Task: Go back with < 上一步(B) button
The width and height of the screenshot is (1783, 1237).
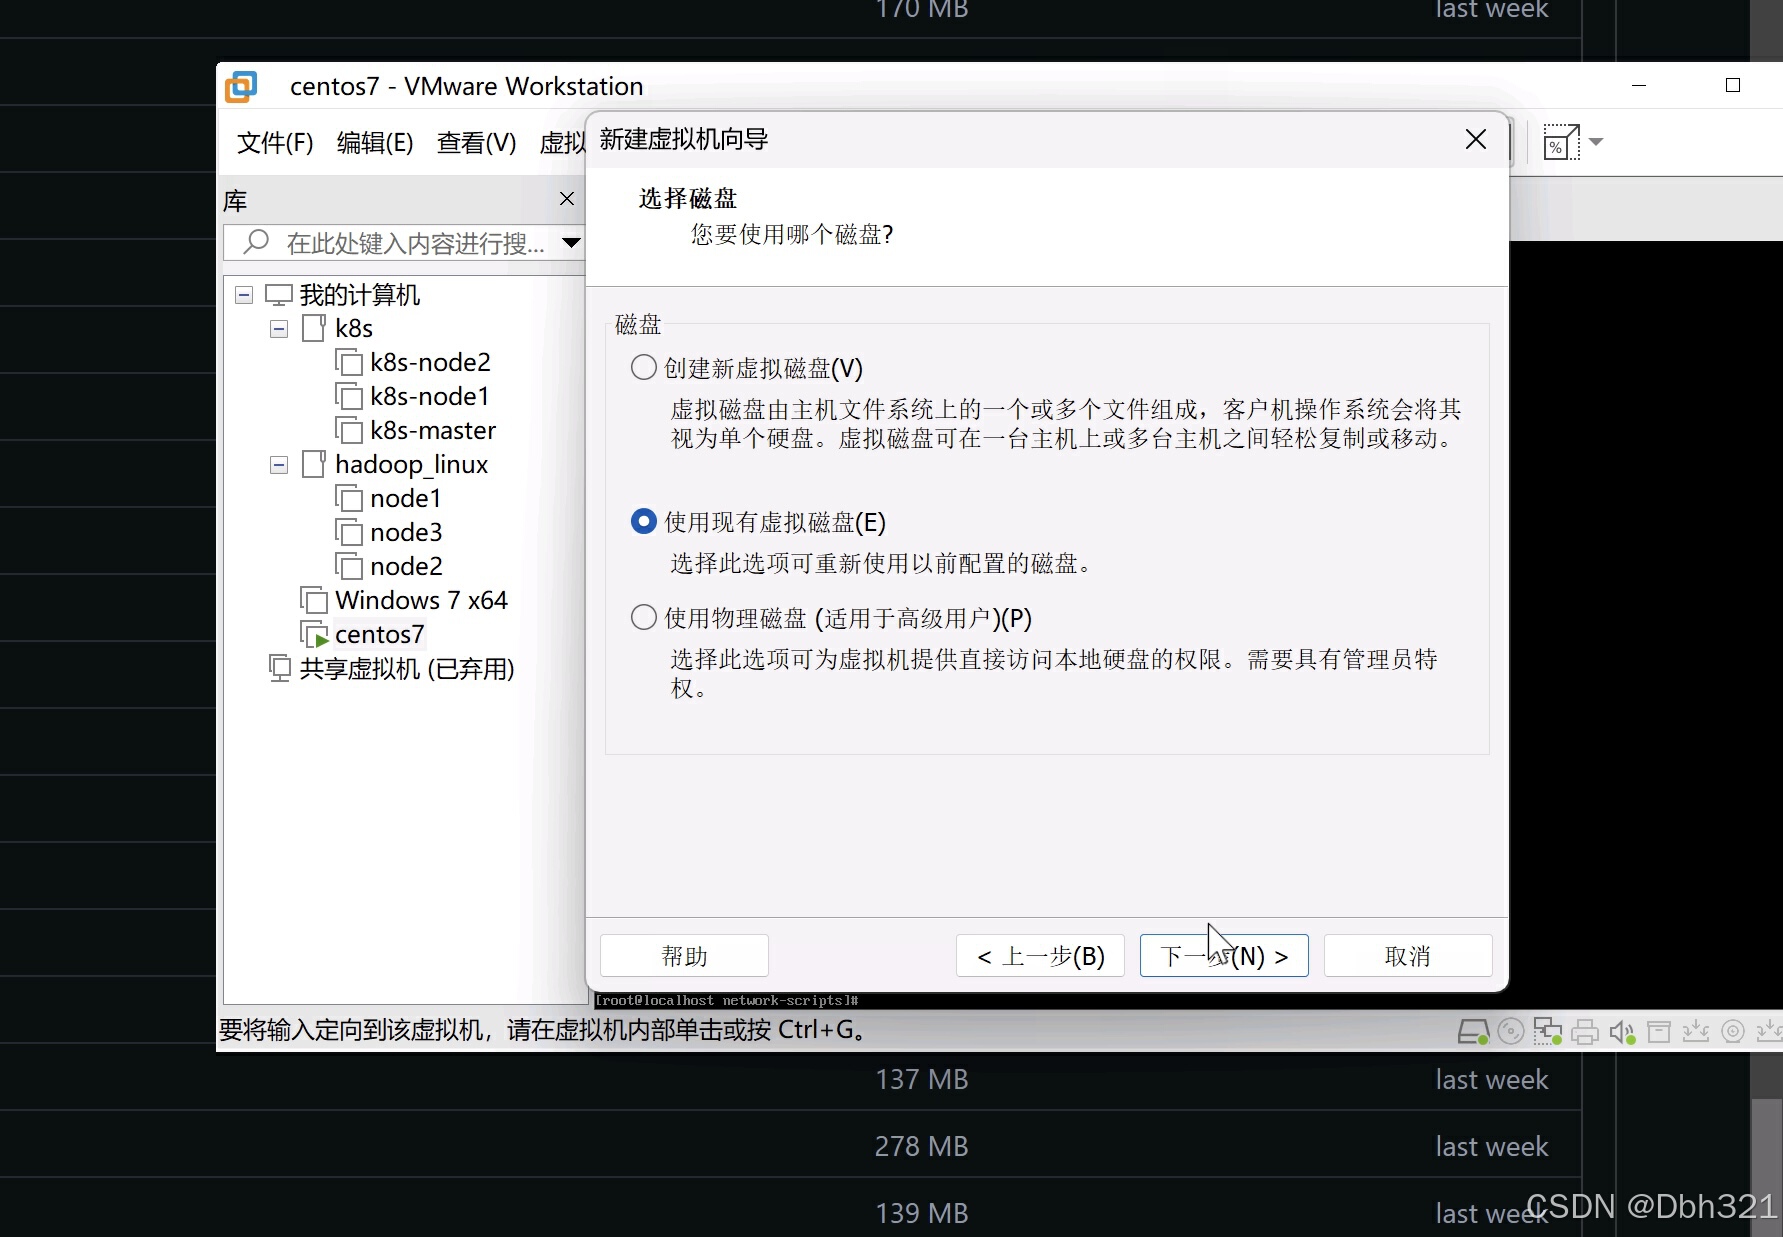Action: 1040,956
